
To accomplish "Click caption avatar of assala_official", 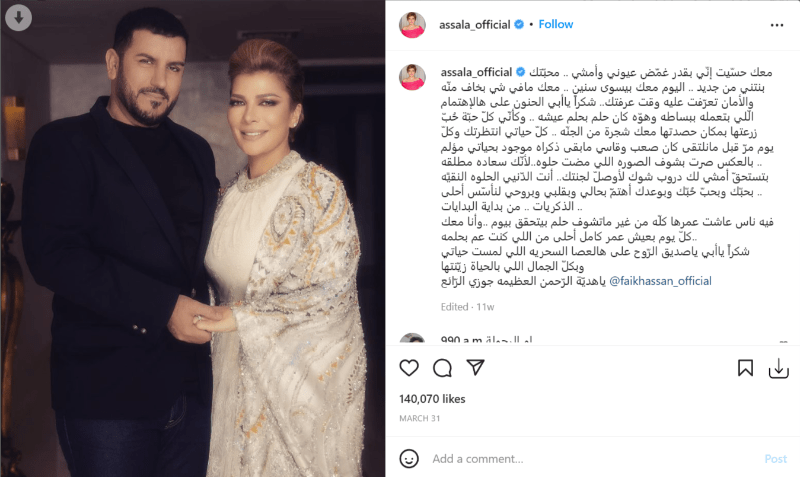I will [412, 77].
